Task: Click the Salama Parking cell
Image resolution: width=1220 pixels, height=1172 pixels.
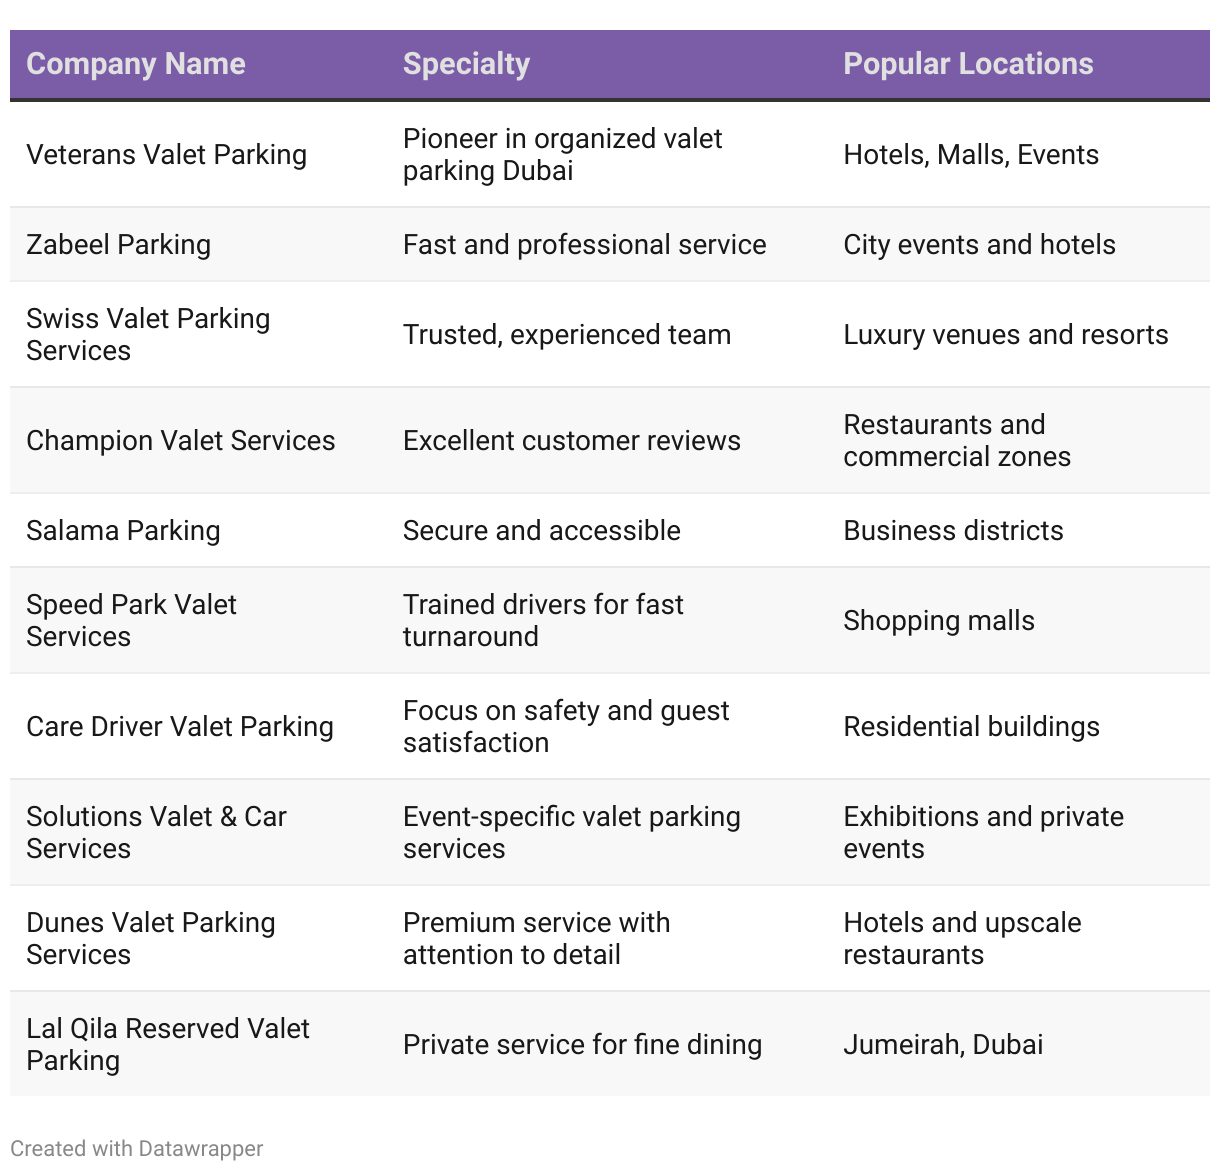Action: pos(123,530)
